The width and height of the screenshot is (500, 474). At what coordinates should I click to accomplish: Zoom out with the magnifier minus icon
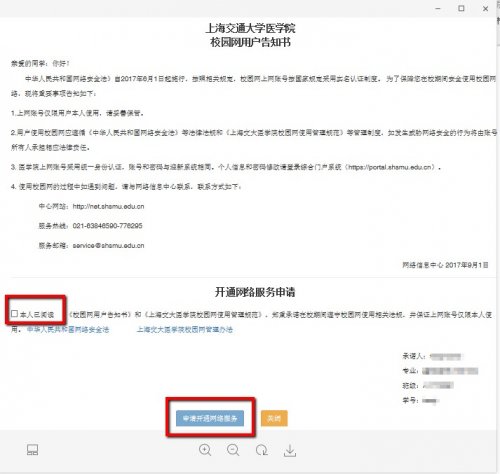233,450
